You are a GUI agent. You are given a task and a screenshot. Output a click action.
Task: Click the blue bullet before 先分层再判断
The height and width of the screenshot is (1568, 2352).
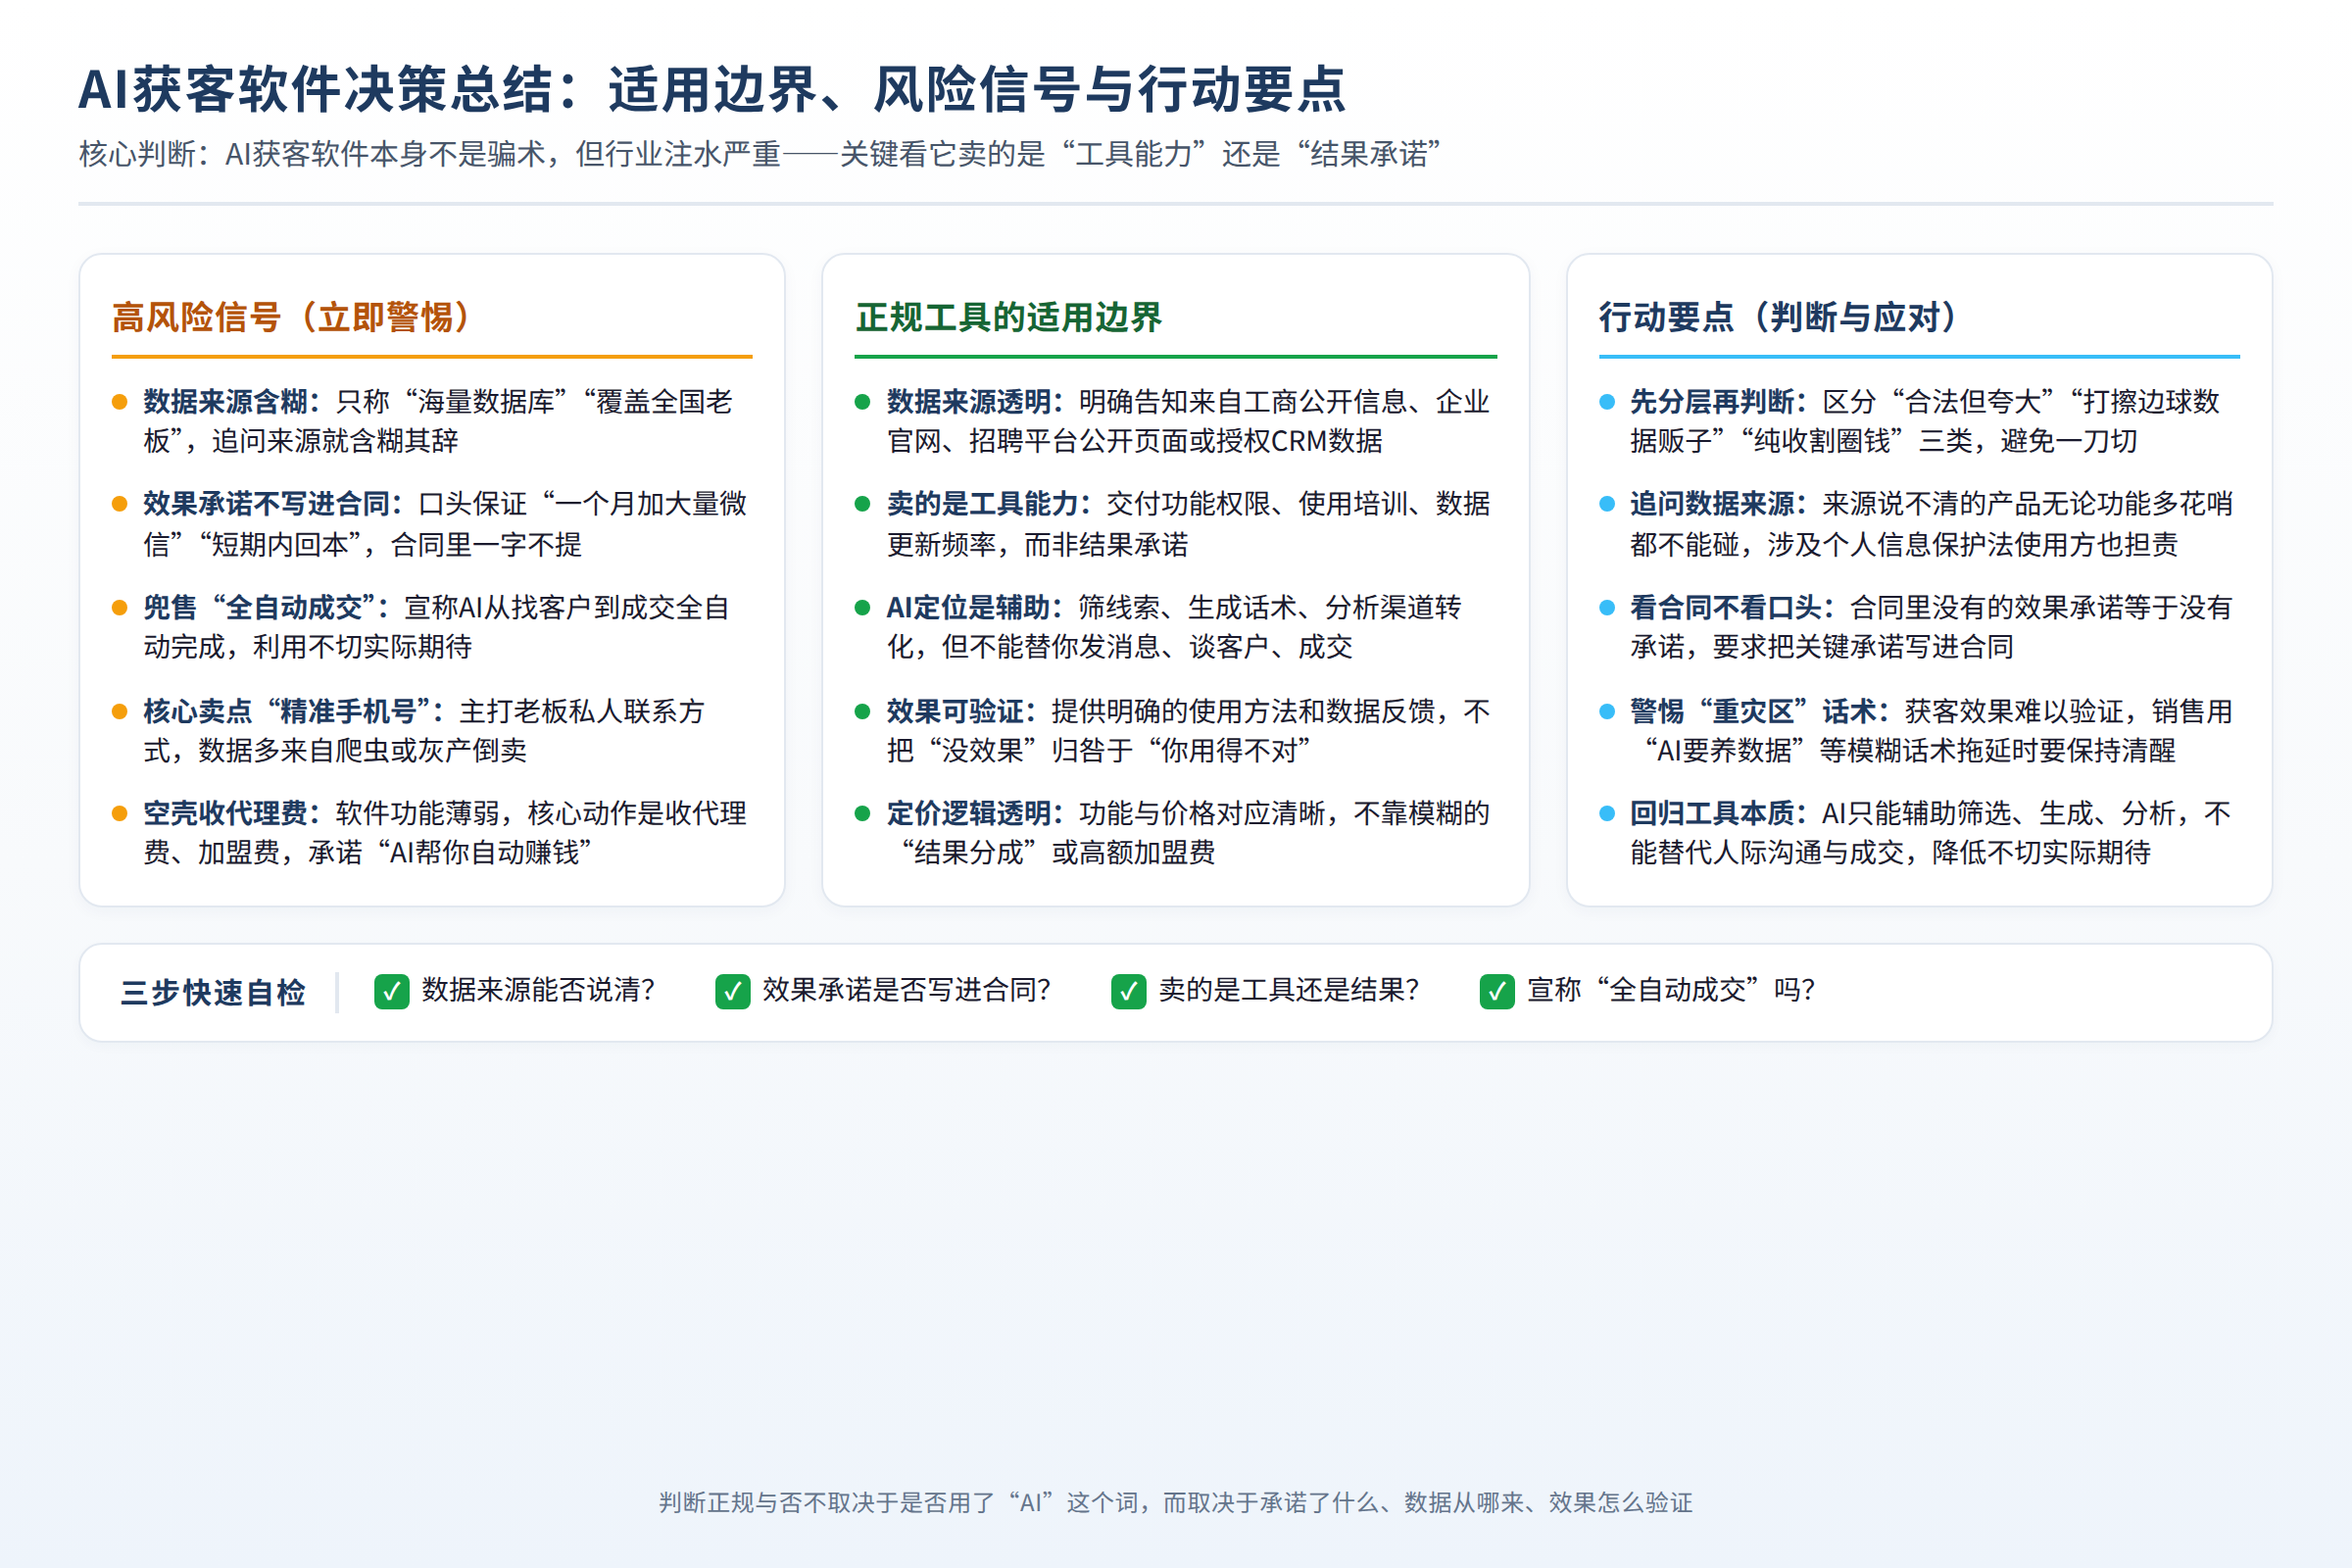pyautogui.click(x=1606, y=402)
